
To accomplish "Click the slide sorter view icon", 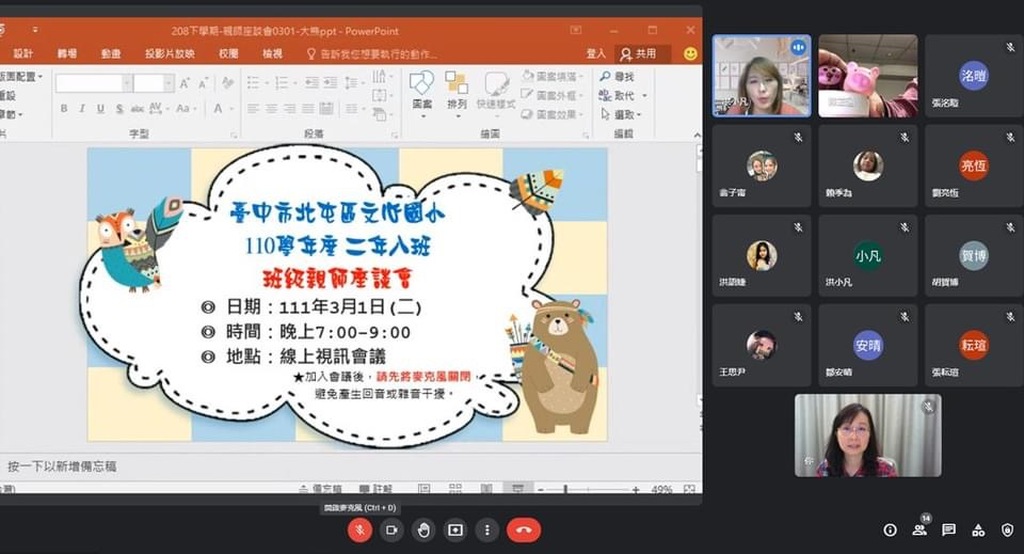I will click(x=455, y=489).
